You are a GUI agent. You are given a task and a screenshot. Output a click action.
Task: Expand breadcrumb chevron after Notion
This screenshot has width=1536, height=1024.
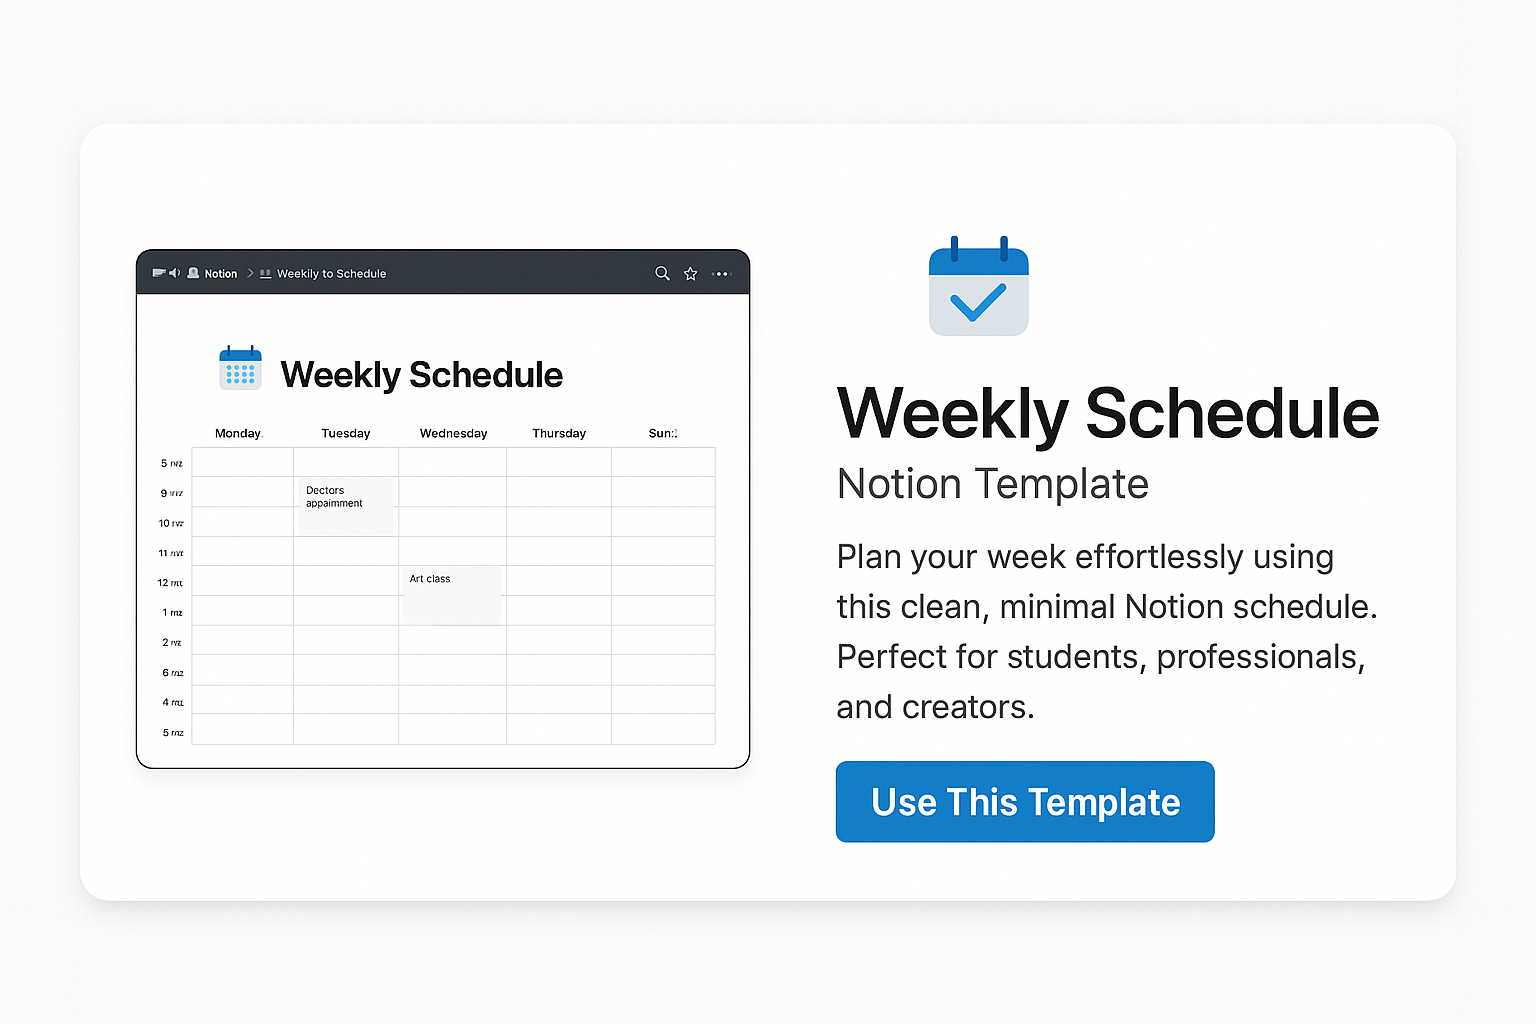coord(250,273)
